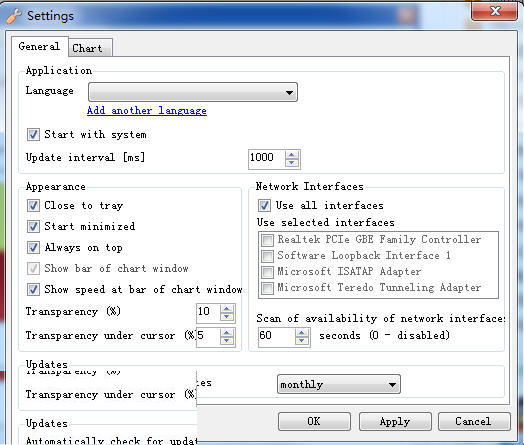Viewport: 524px width, 445px height.
Task: Toggle Show speed at bar of chart window
Action: pos(33,289)
